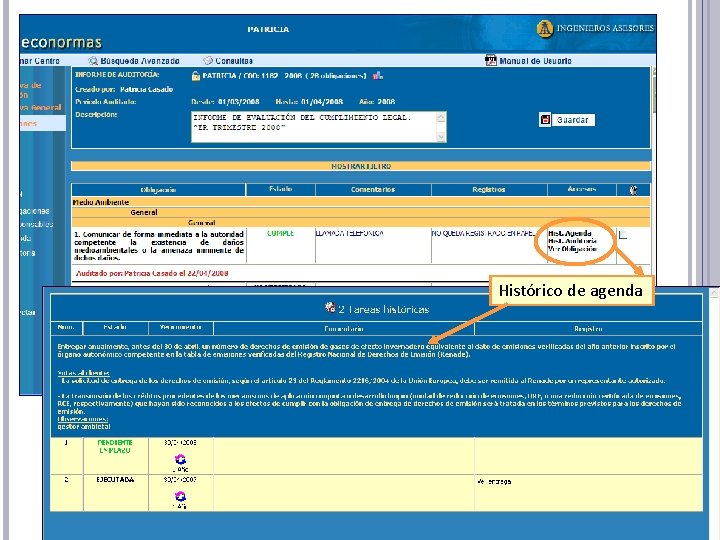
Task: Click the Ingenieros Asesores logo
Action: click(595, 28)
